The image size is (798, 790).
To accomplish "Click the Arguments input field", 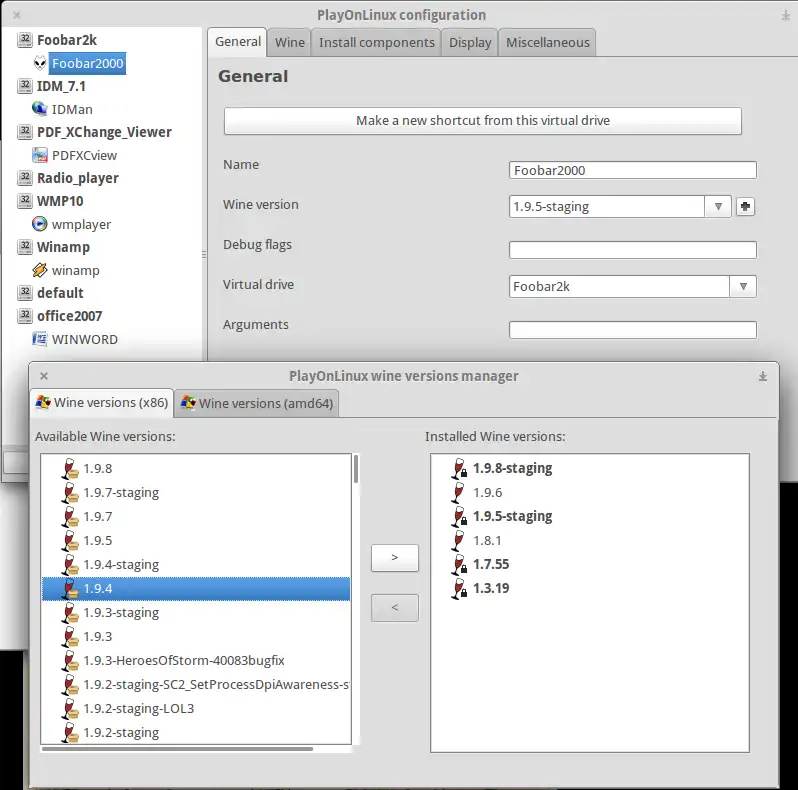I will coord(633,329).
